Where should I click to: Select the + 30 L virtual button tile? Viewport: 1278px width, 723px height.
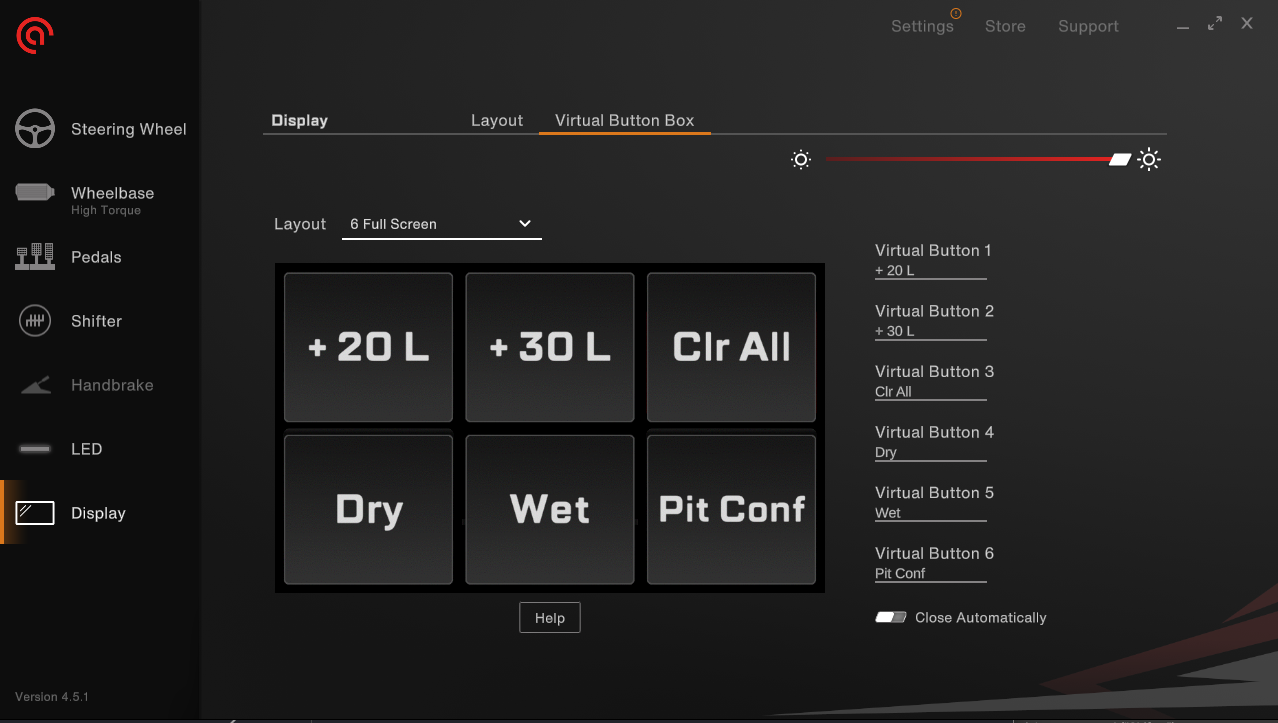click(x=550, y=347)
